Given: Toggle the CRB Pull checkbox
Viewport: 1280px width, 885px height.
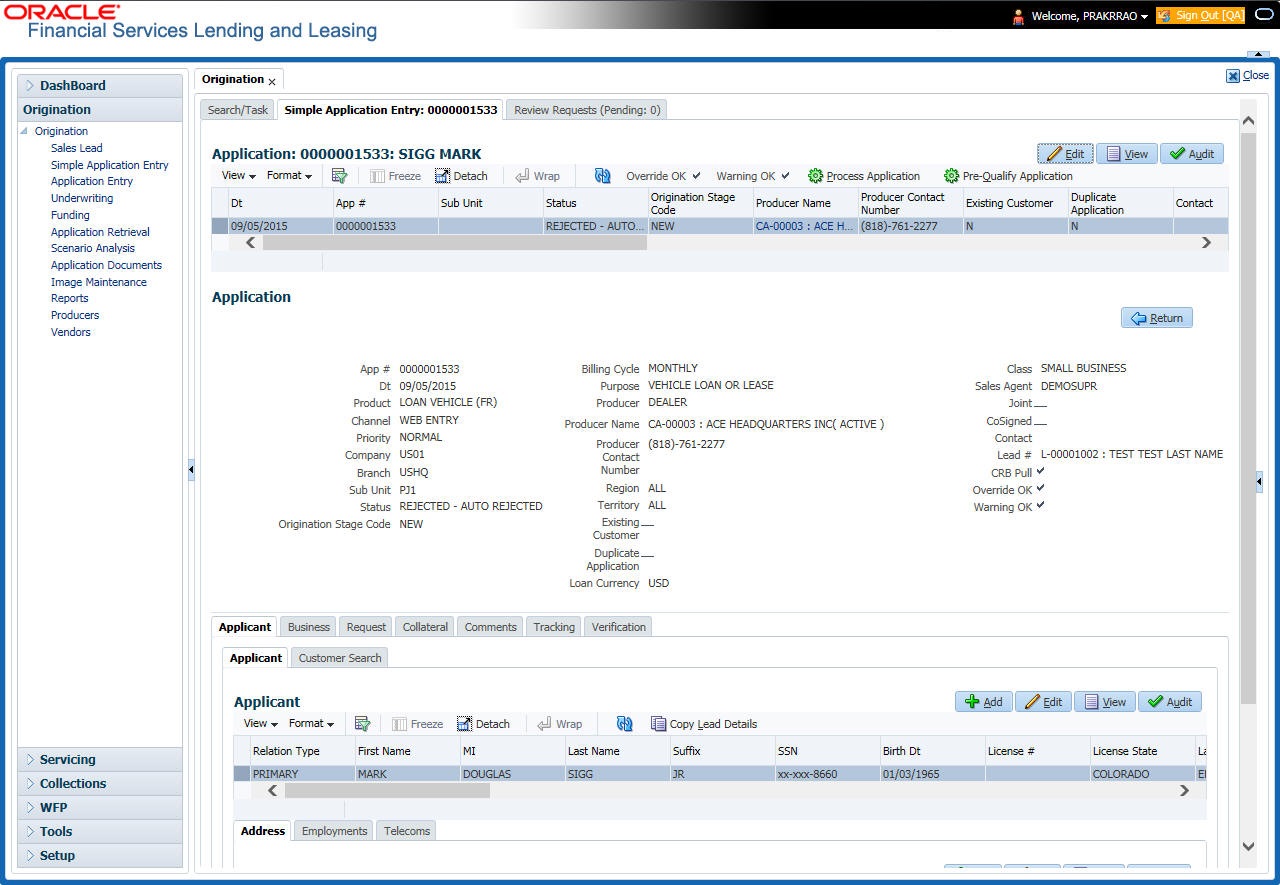Looking at the screenshot, I should 1041,471.
